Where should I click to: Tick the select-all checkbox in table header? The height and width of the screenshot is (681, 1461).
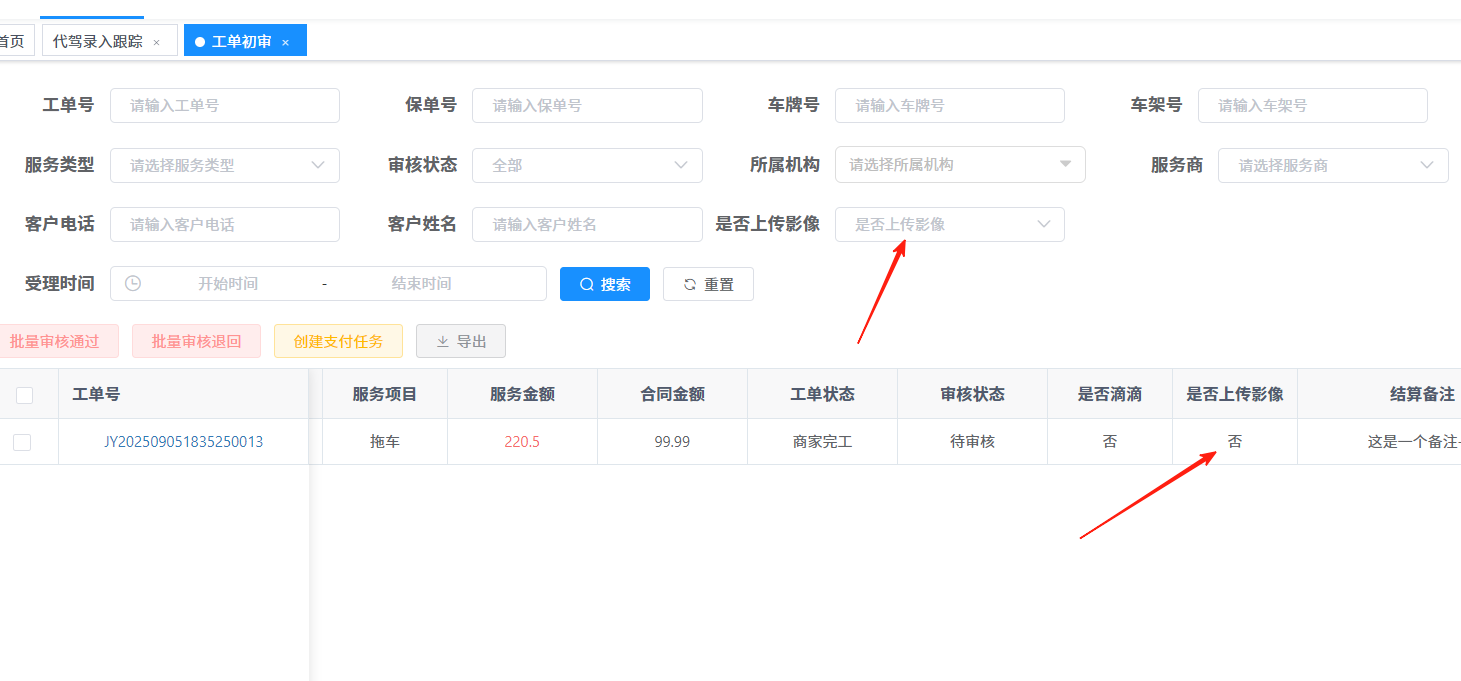(x=24, y=395)
